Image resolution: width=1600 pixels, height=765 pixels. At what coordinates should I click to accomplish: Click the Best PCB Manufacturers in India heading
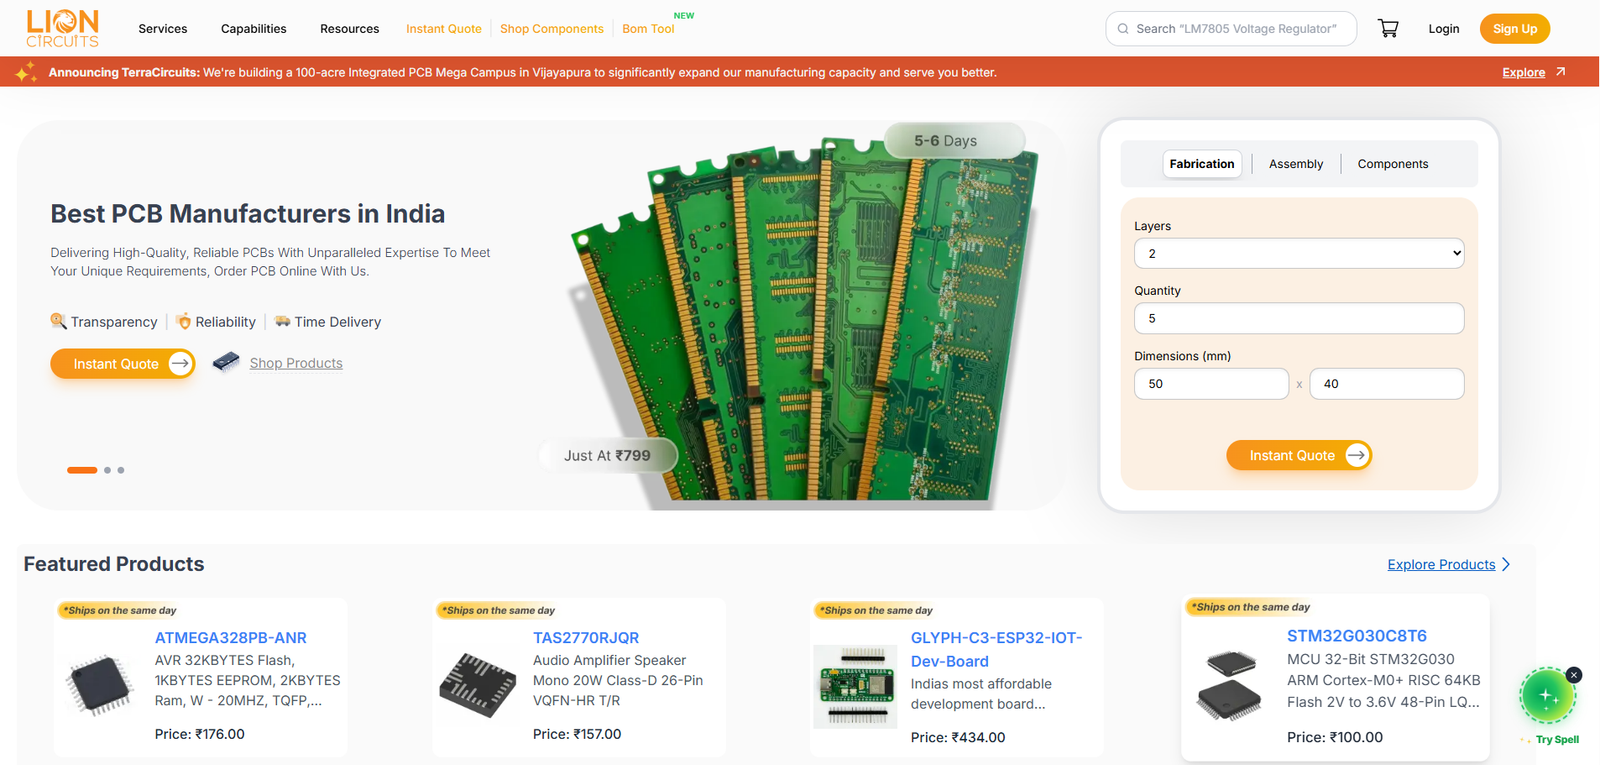tap(248, 214)
